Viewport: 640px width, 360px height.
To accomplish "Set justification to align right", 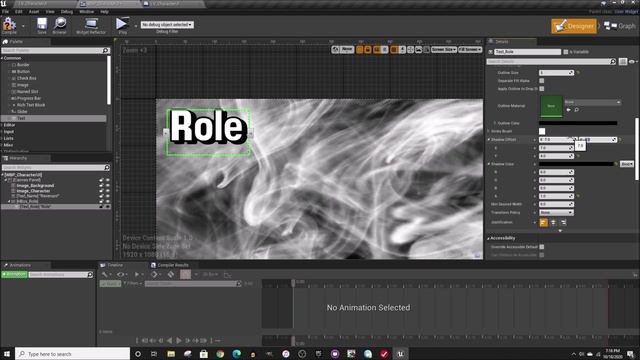I will coord(563,222).
